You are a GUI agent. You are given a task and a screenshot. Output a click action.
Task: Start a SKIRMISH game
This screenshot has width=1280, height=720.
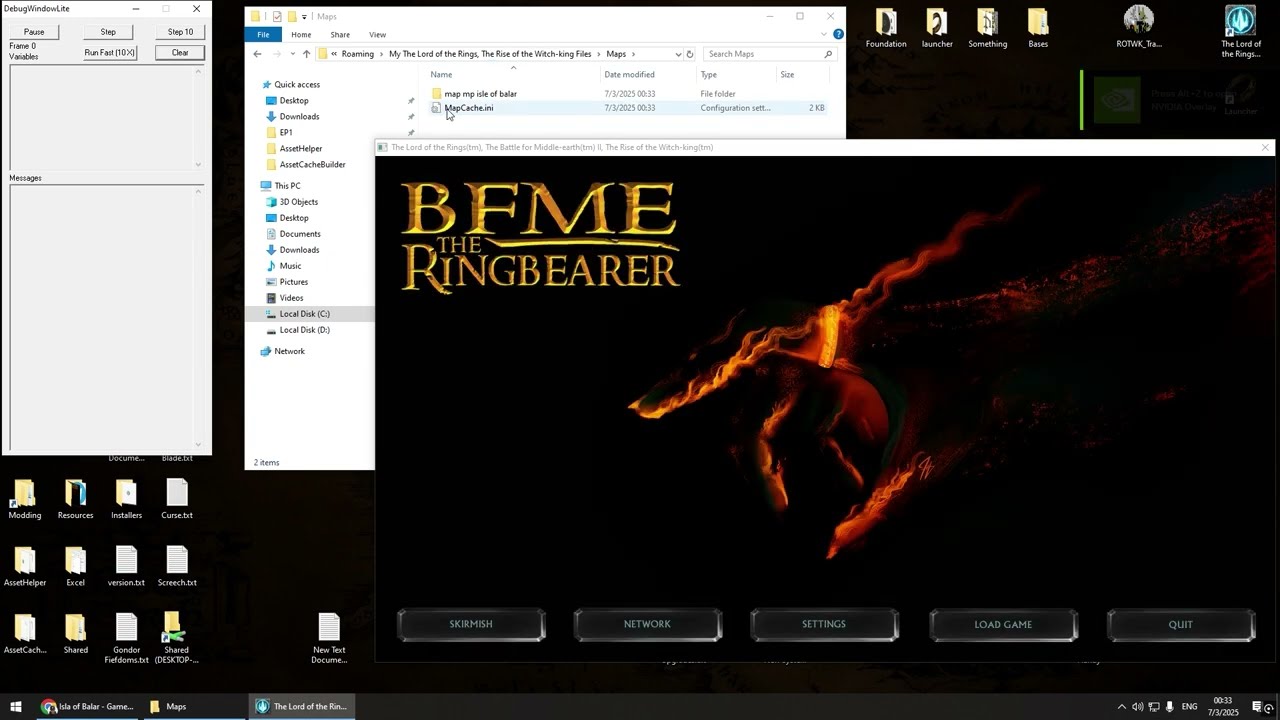click(x=471, y=624)
